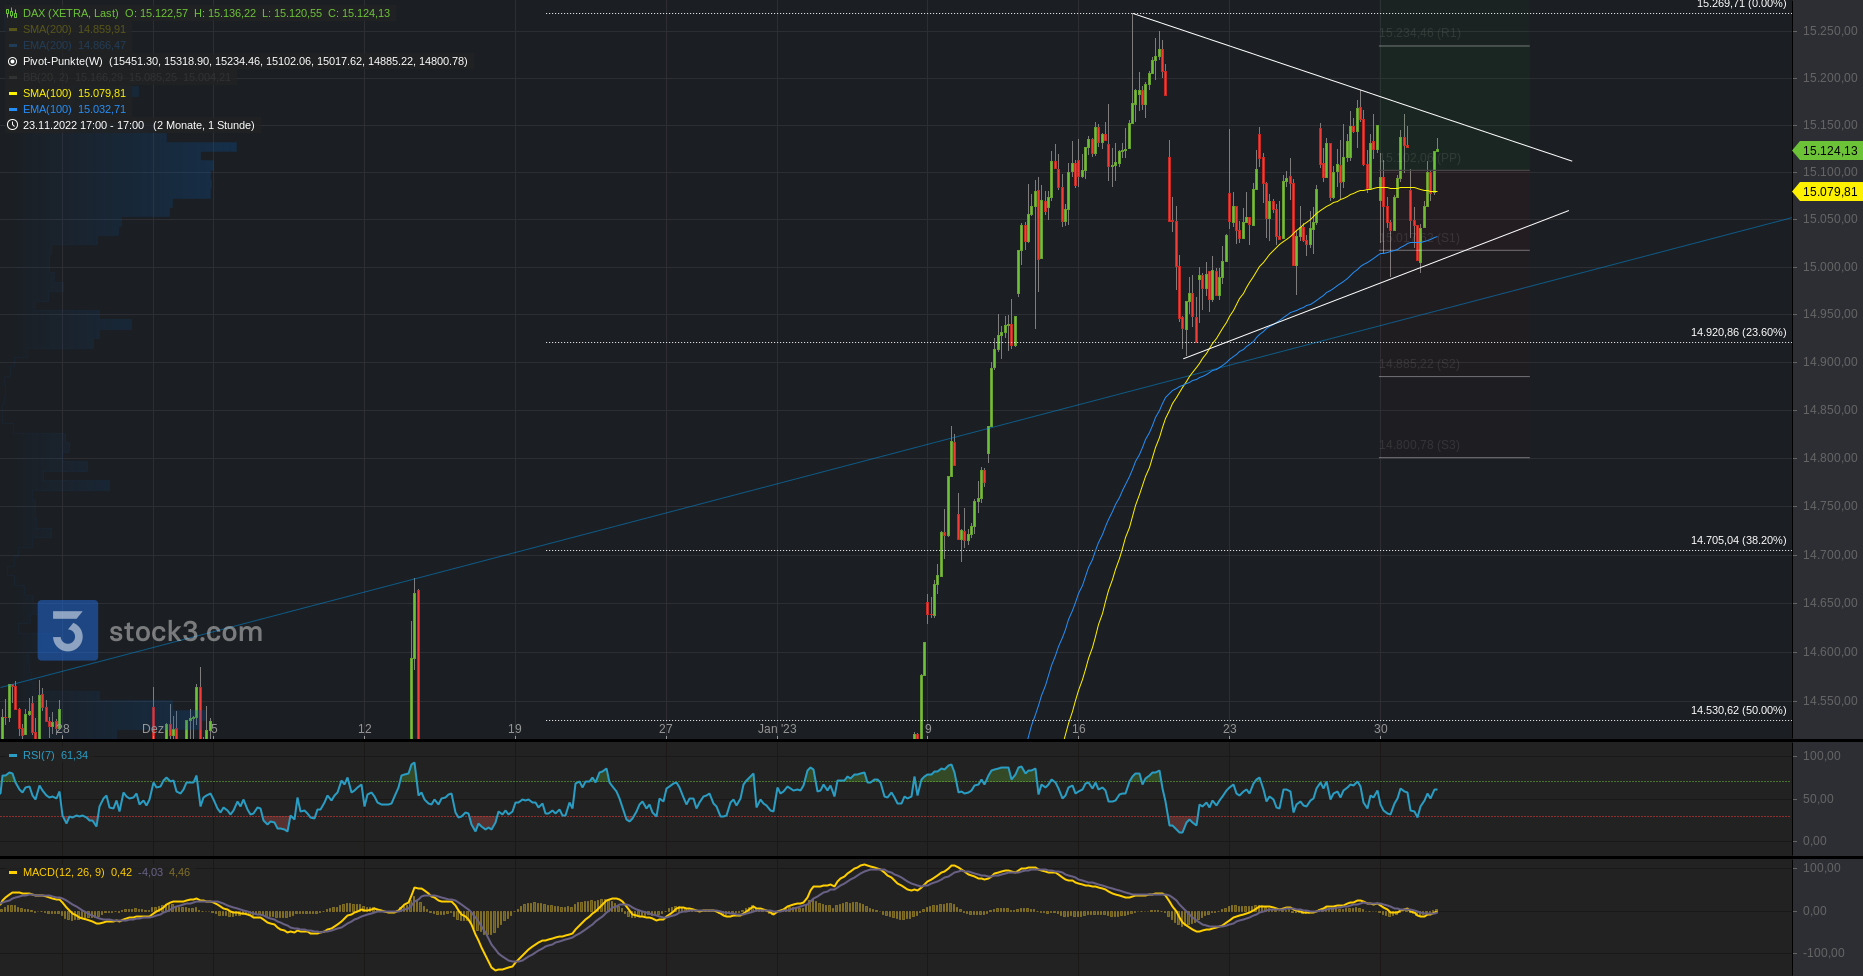Click the yellow SMA(100) line marker
1863x976 pixels.
coord(13,93)
